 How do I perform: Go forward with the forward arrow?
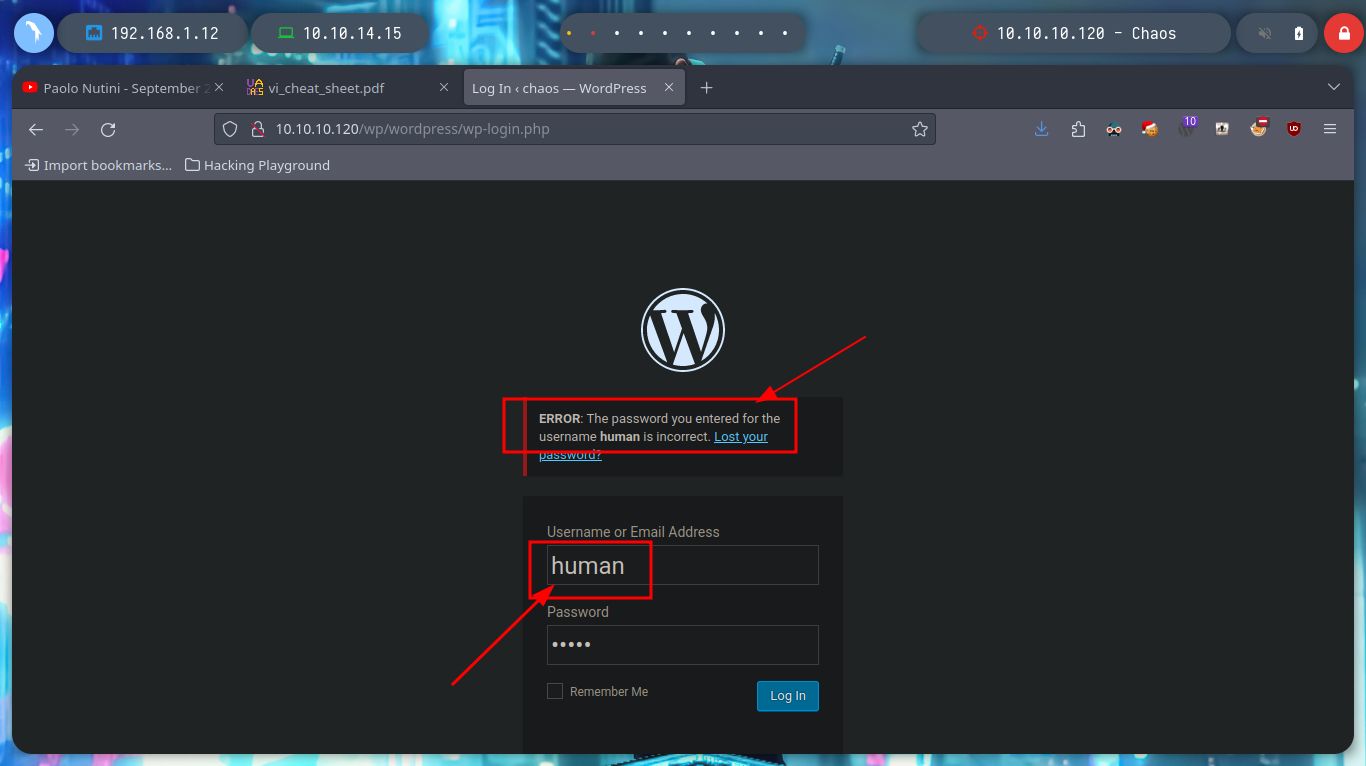[x=72, y=129]
